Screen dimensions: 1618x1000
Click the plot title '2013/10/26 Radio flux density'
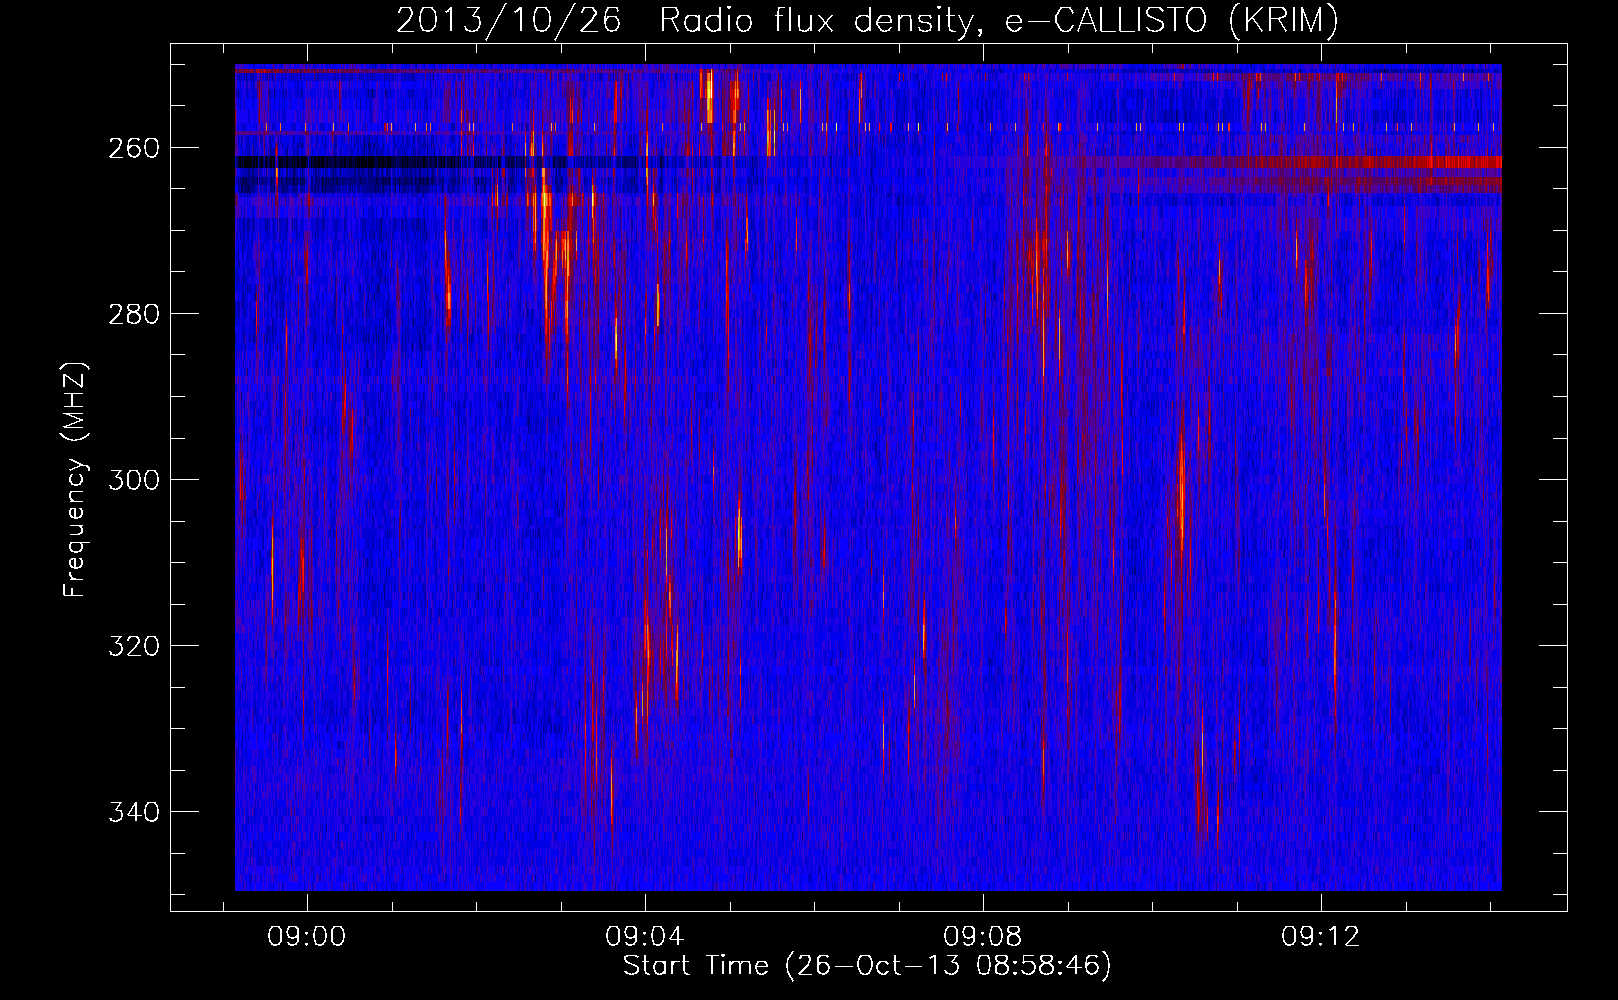867,20
